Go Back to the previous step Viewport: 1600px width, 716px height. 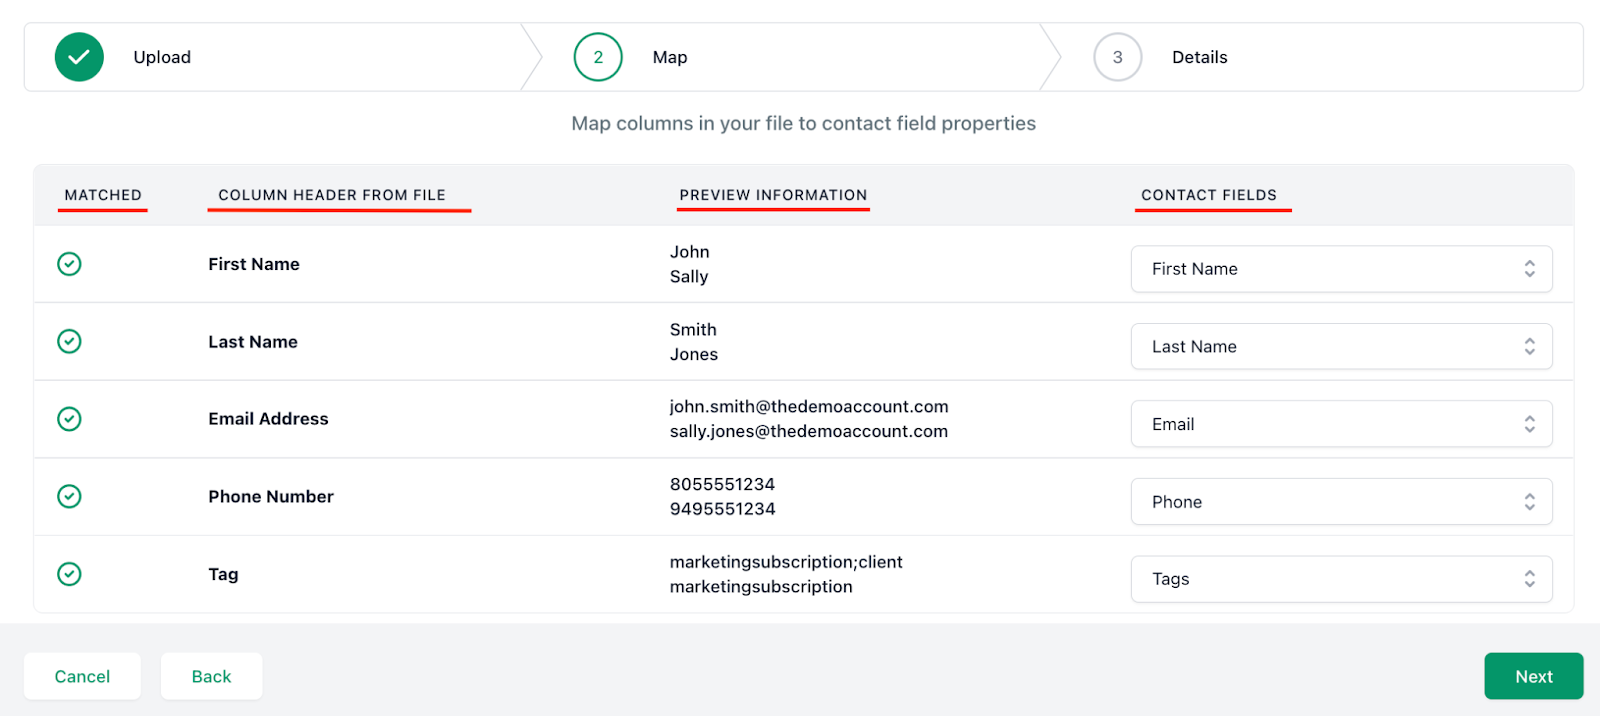[211, 676]
